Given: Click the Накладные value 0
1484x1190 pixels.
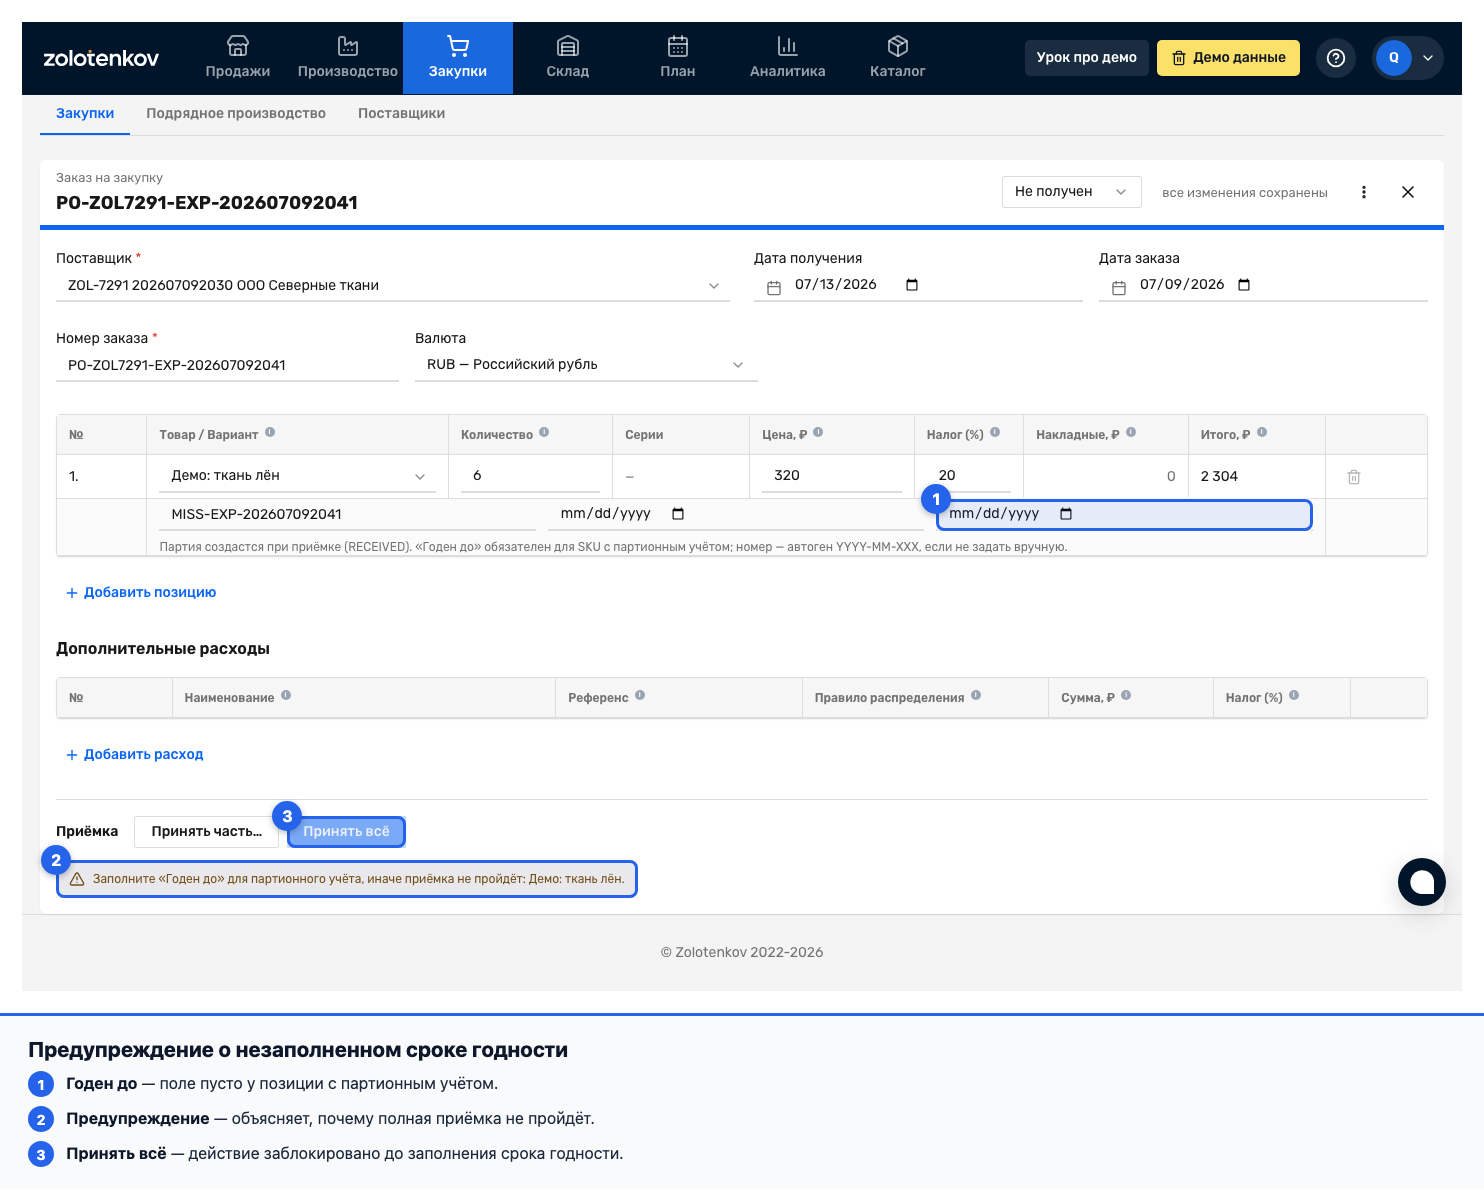Looking at the screenshot, I should [1171, 477].
